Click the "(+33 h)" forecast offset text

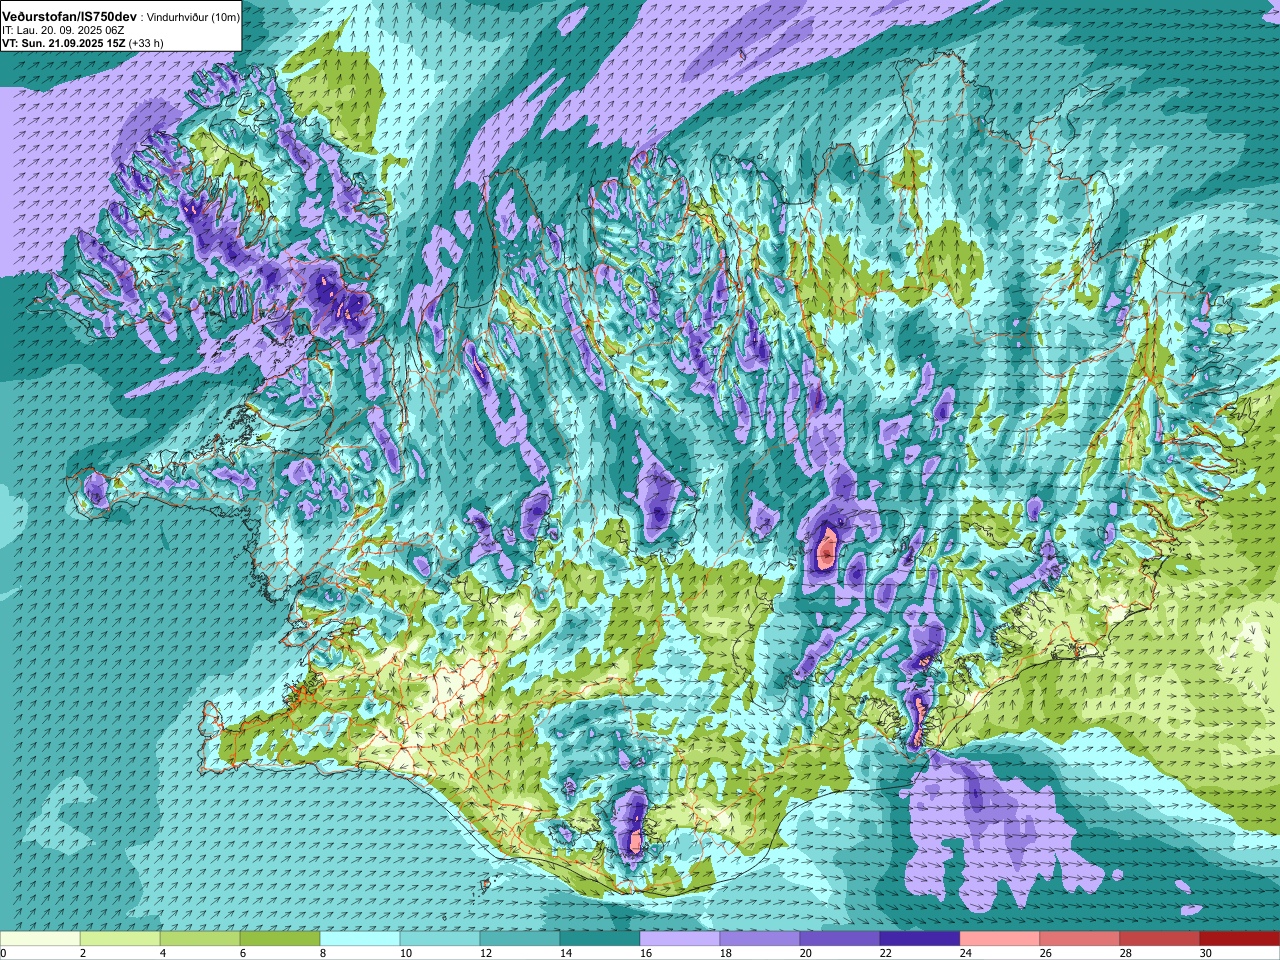pos(146,43)
